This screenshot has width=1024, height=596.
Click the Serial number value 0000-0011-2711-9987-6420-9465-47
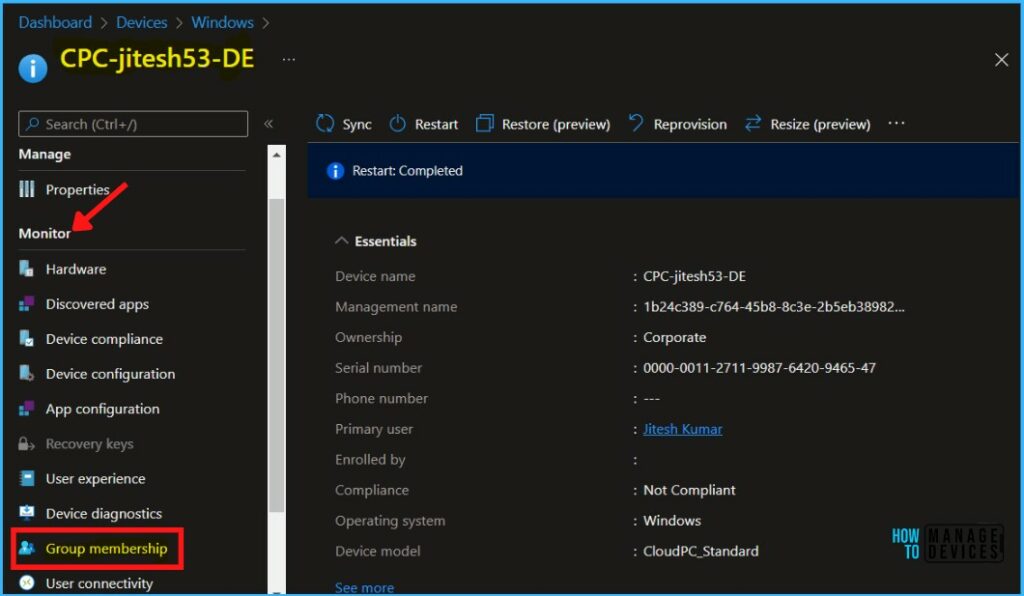pos(759,368)
